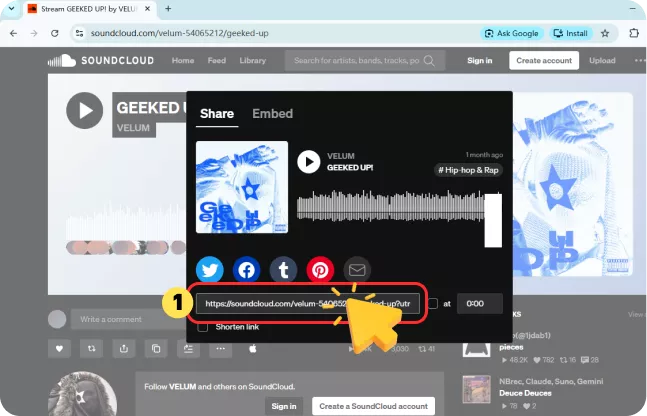Open the Feed nav item
Screen dimensions: 647x416
[x=217, y=61]
